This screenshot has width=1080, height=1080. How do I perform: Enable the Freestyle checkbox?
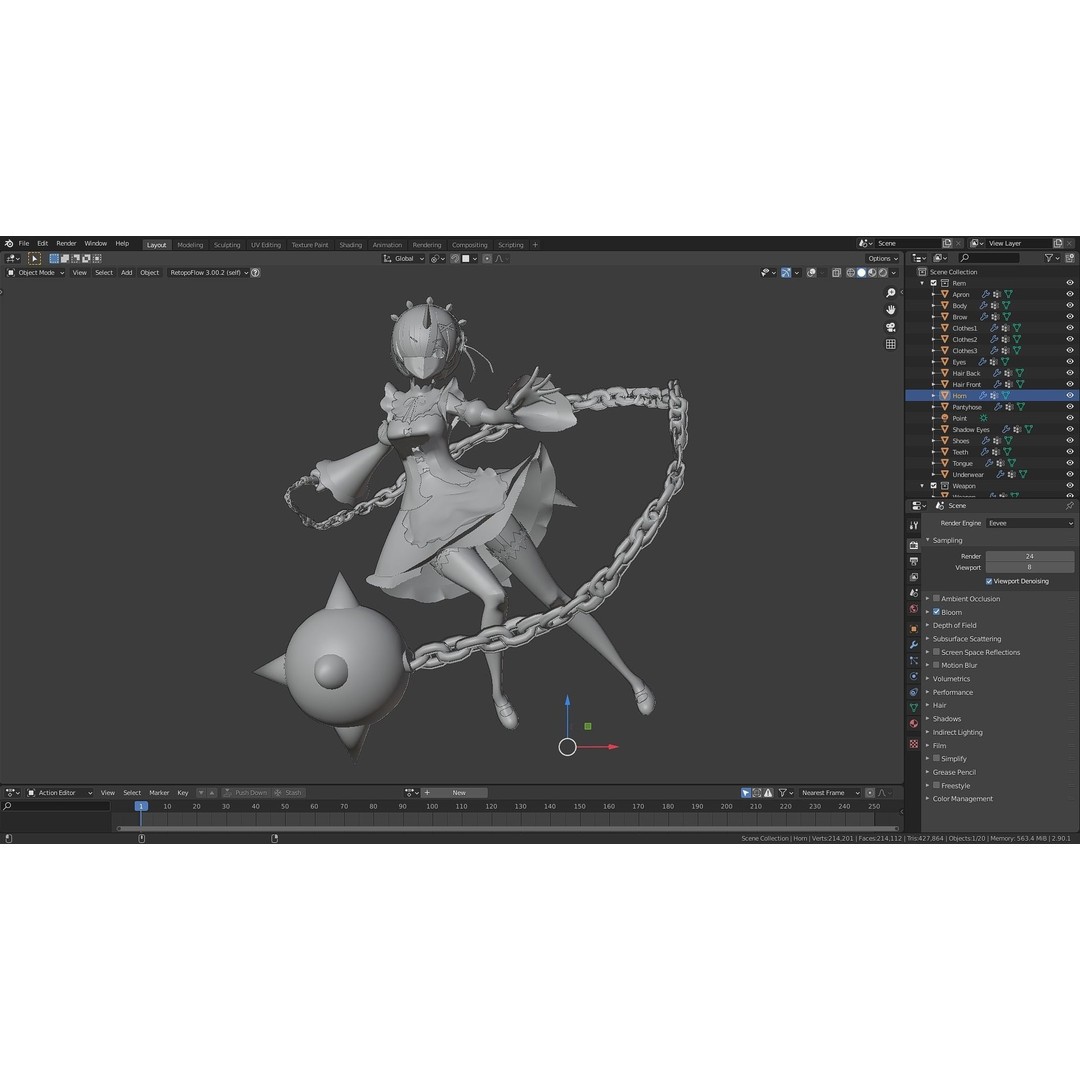coord(936,785)
